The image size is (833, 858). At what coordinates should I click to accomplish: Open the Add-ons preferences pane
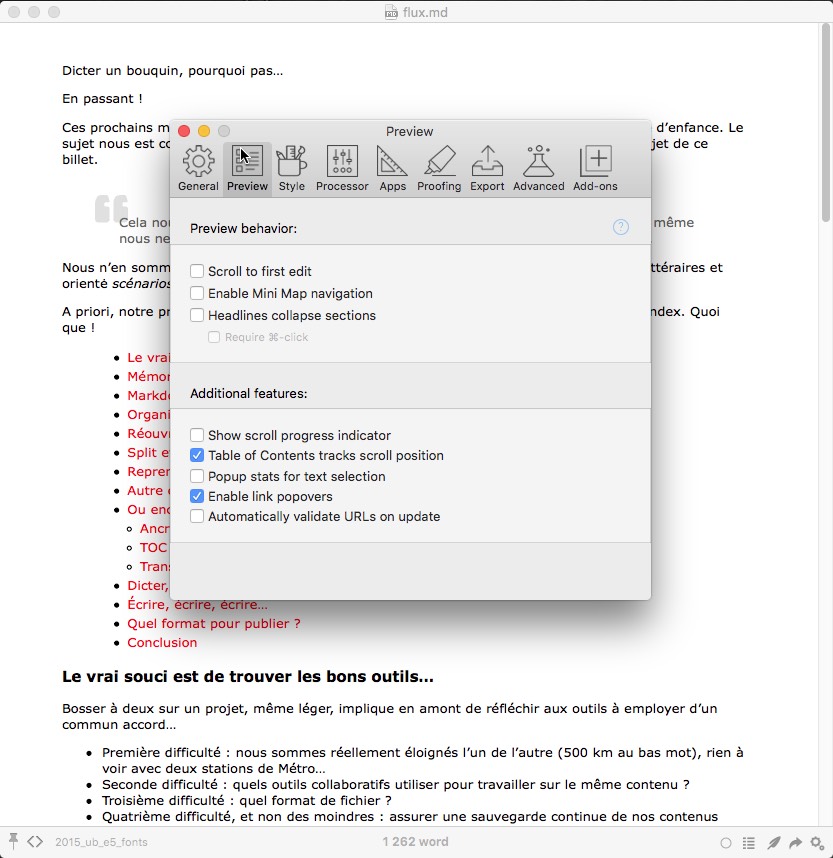pos(595,169)
